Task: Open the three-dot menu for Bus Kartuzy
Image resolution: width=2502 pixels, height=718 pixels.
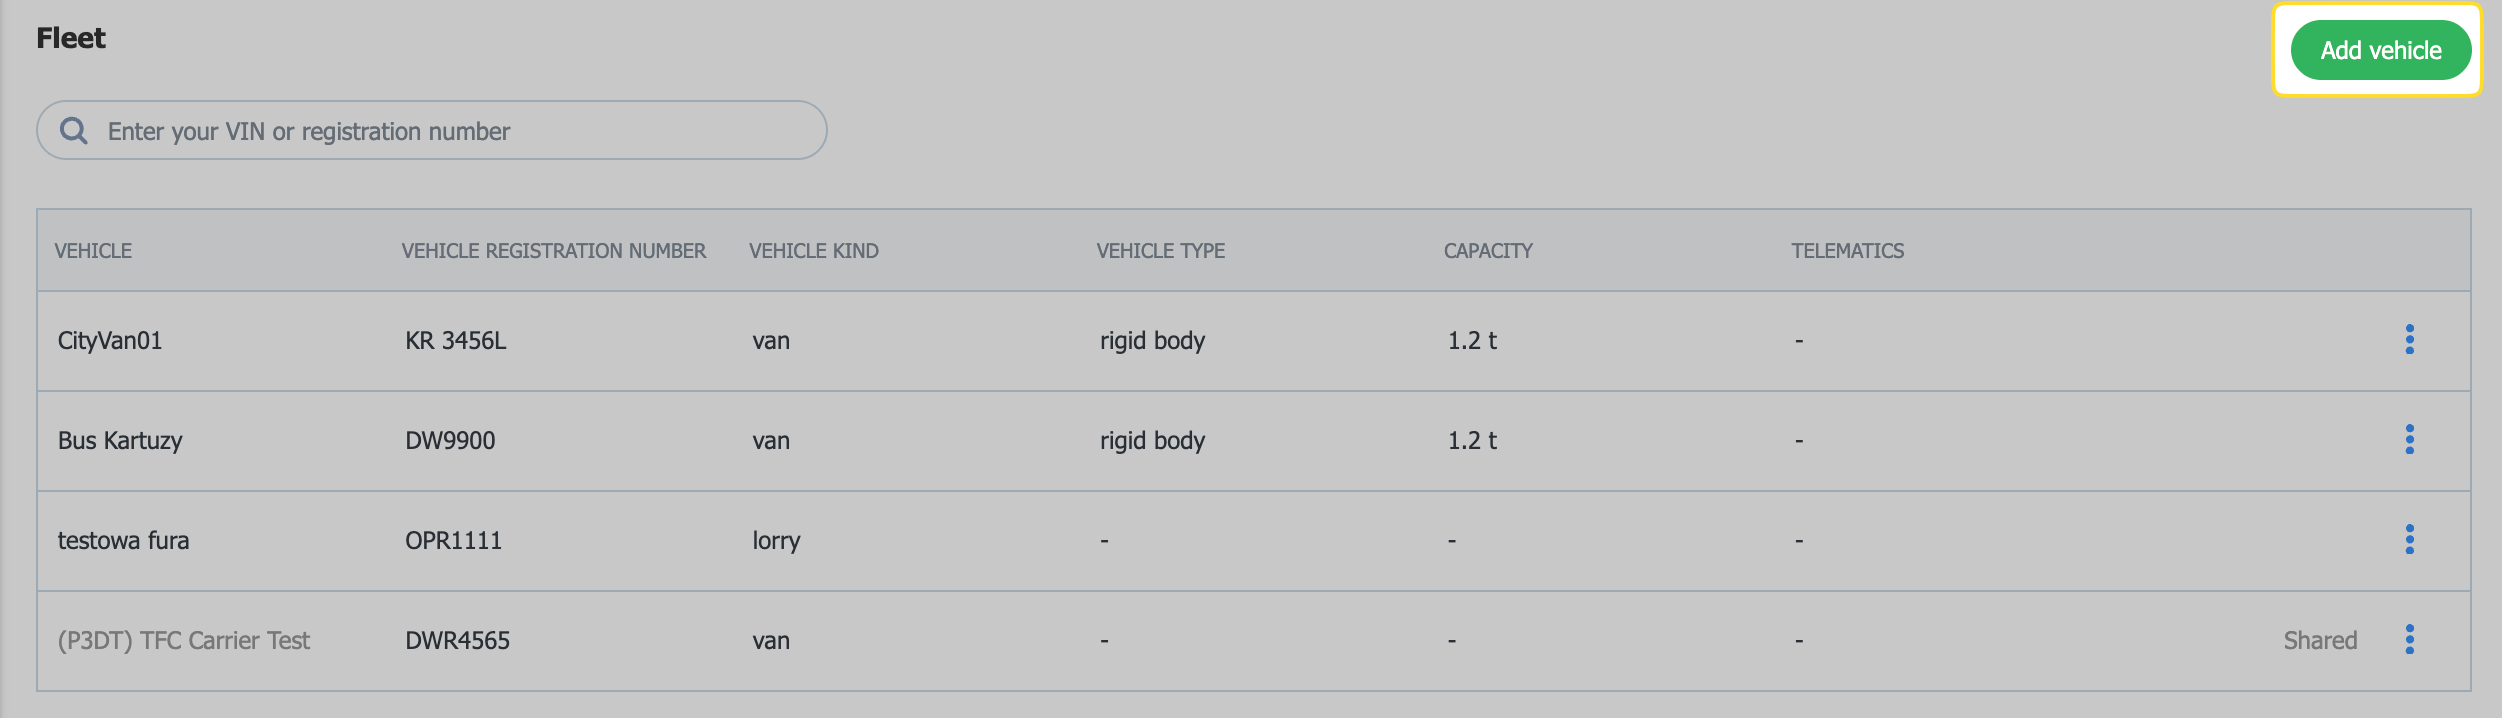Action: click(x=2409, y=440)
